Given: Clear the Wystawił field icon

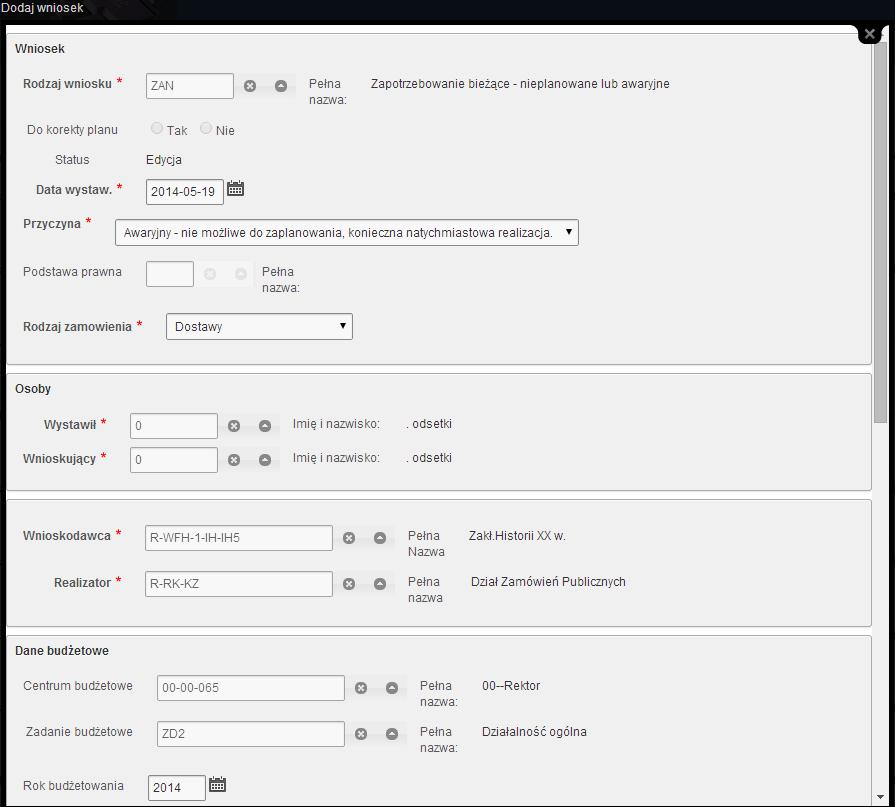Looking at the screenshot, I should pos(234,426).
